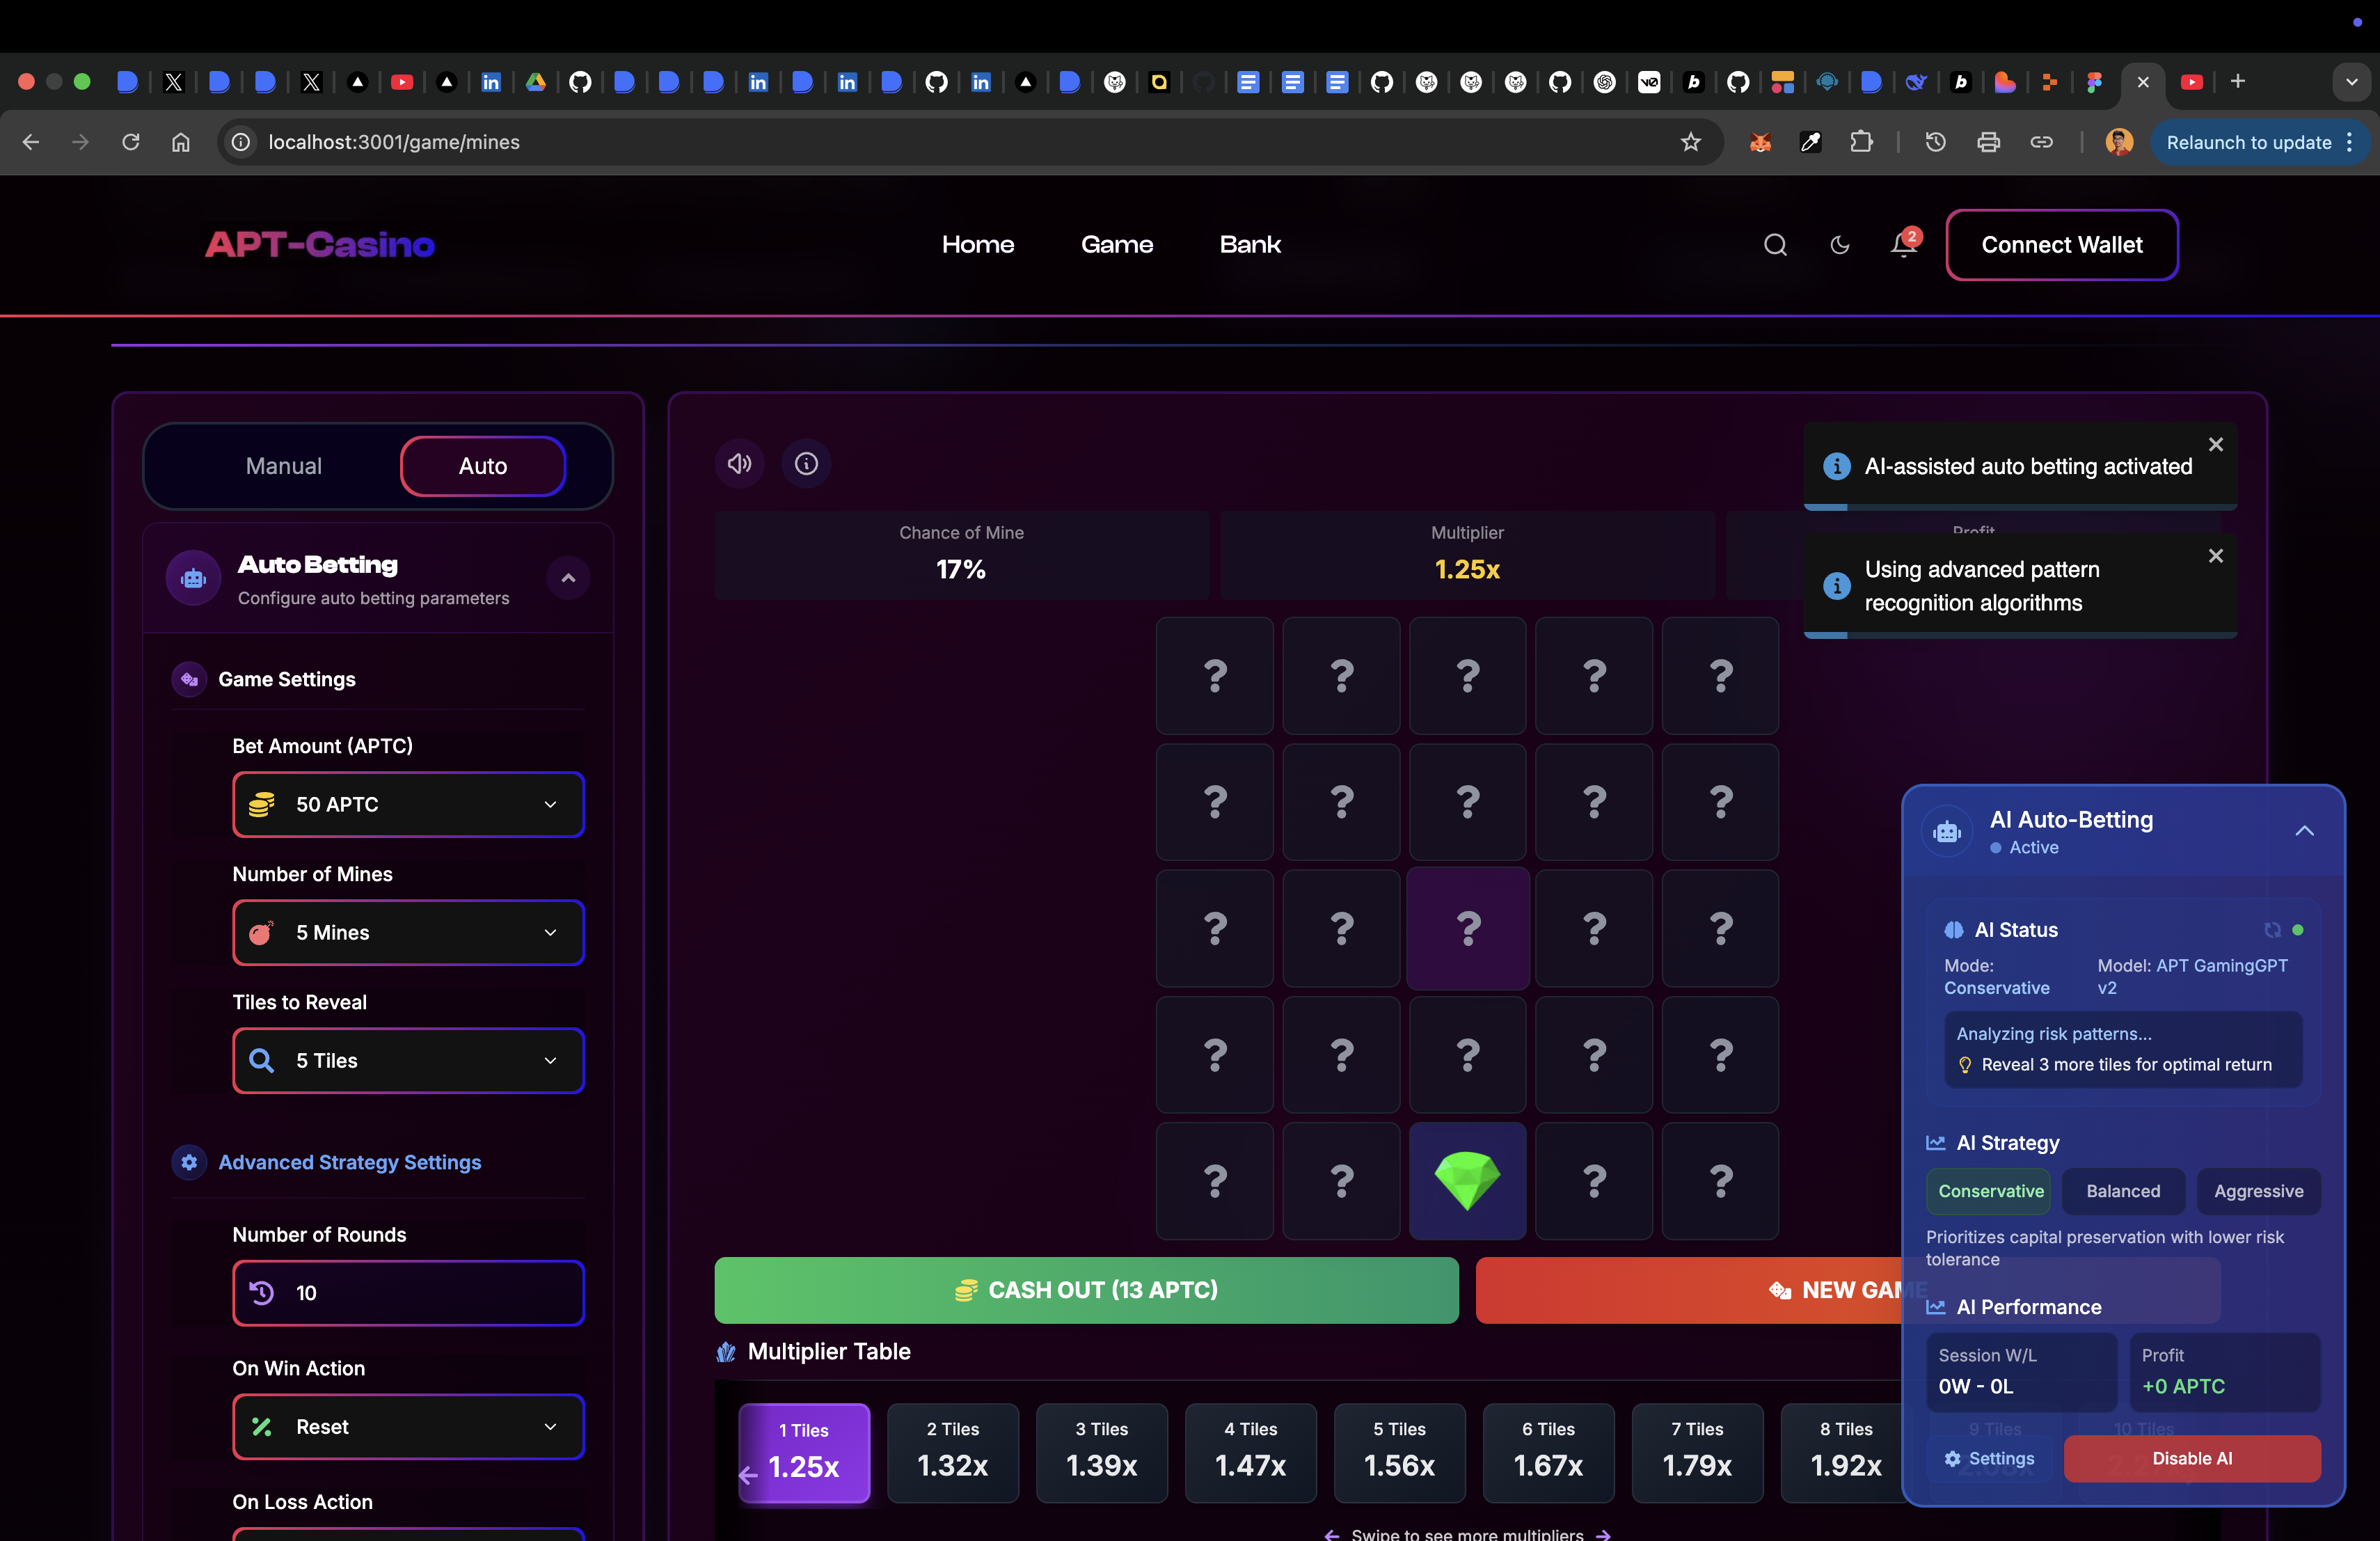Click browser reload icon

point(131,142)
